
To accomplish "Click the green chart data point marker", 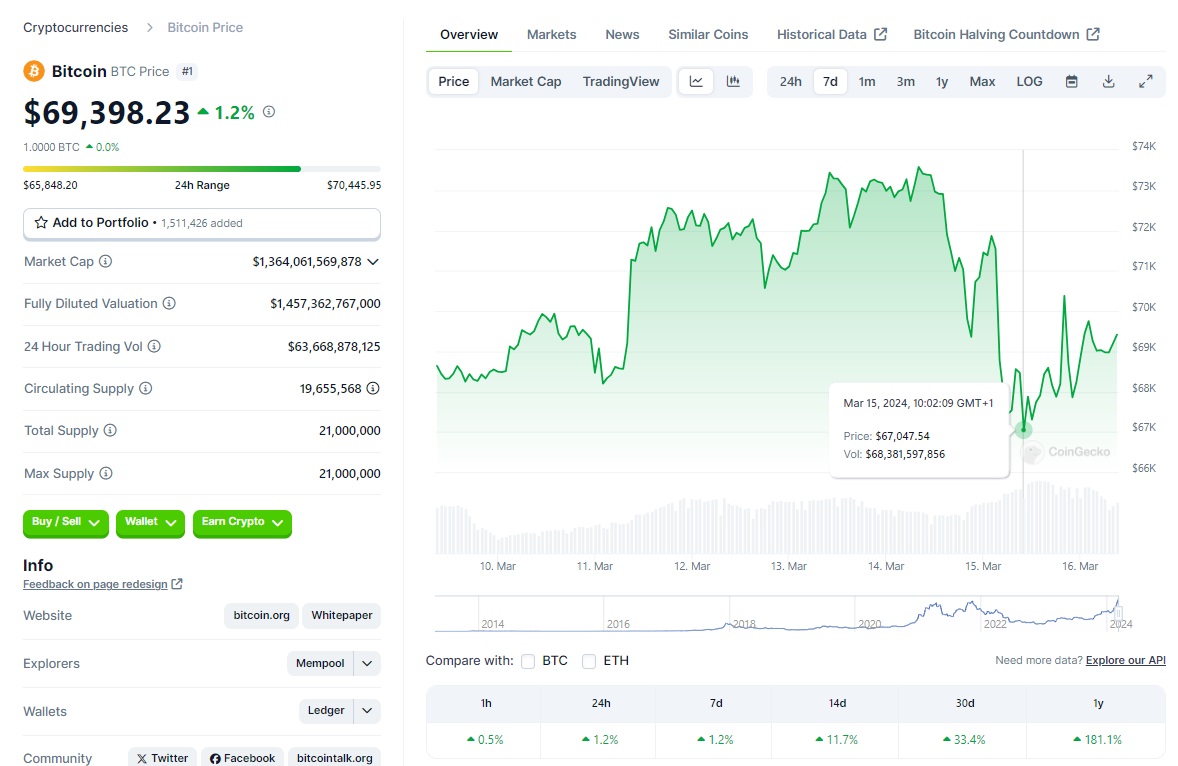I will 1023,430.
